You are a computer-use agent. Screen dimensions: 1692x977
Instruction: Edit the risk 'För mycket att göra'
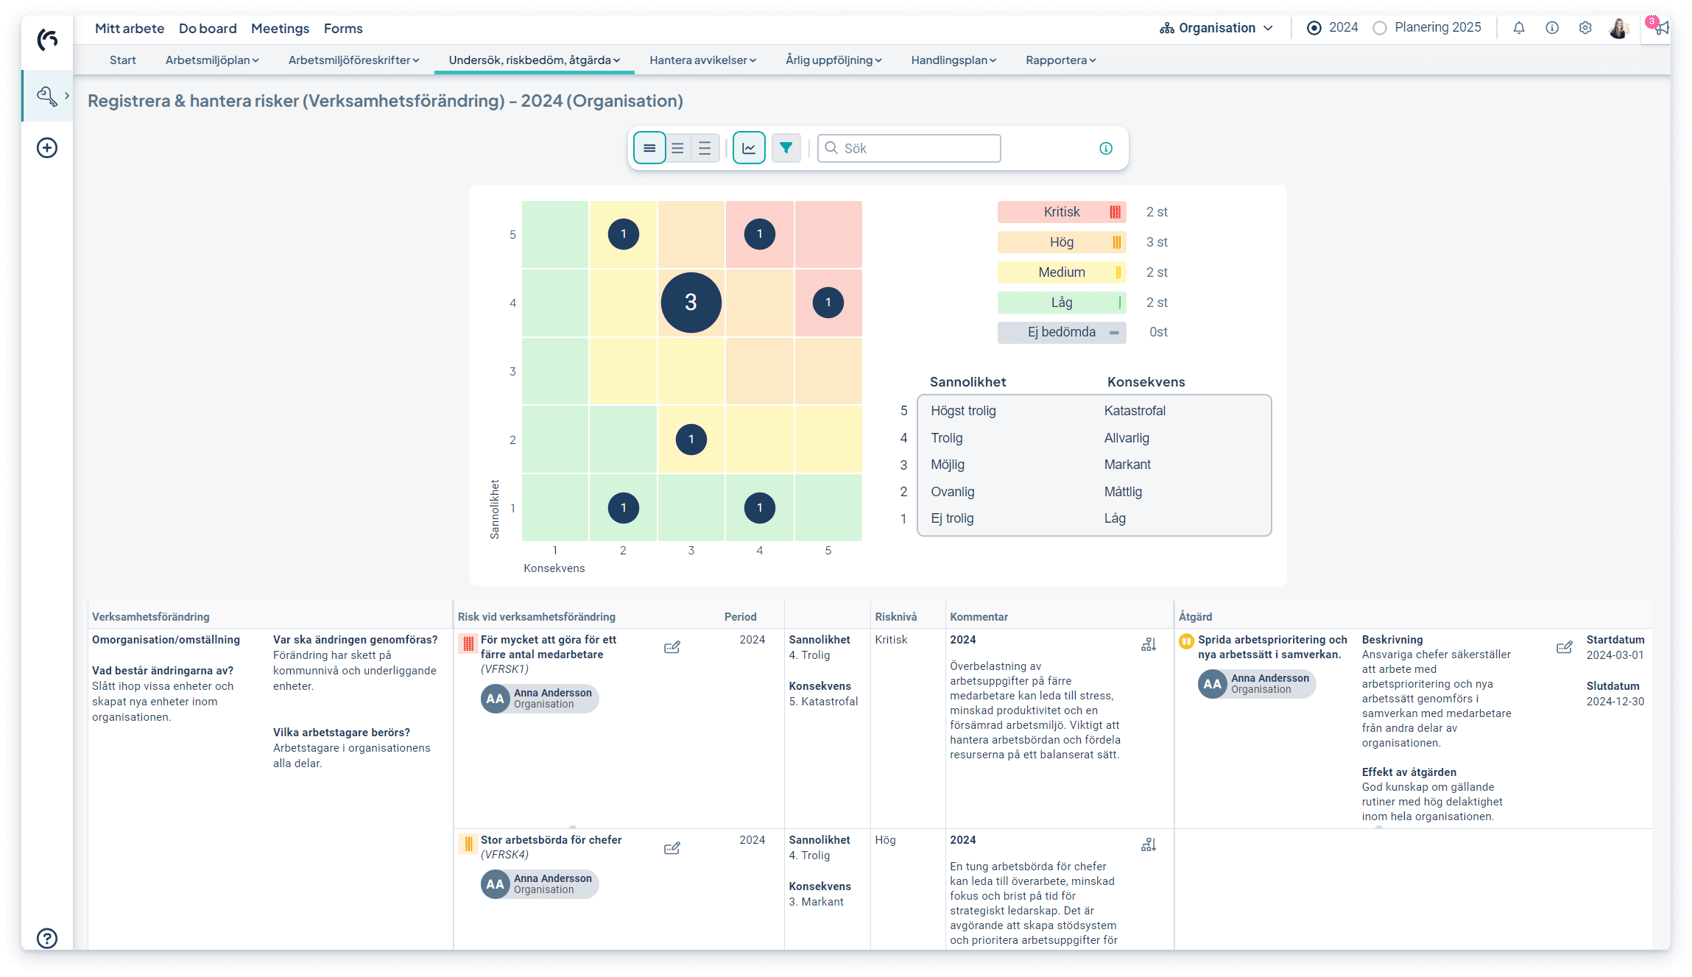click(672, 647)
